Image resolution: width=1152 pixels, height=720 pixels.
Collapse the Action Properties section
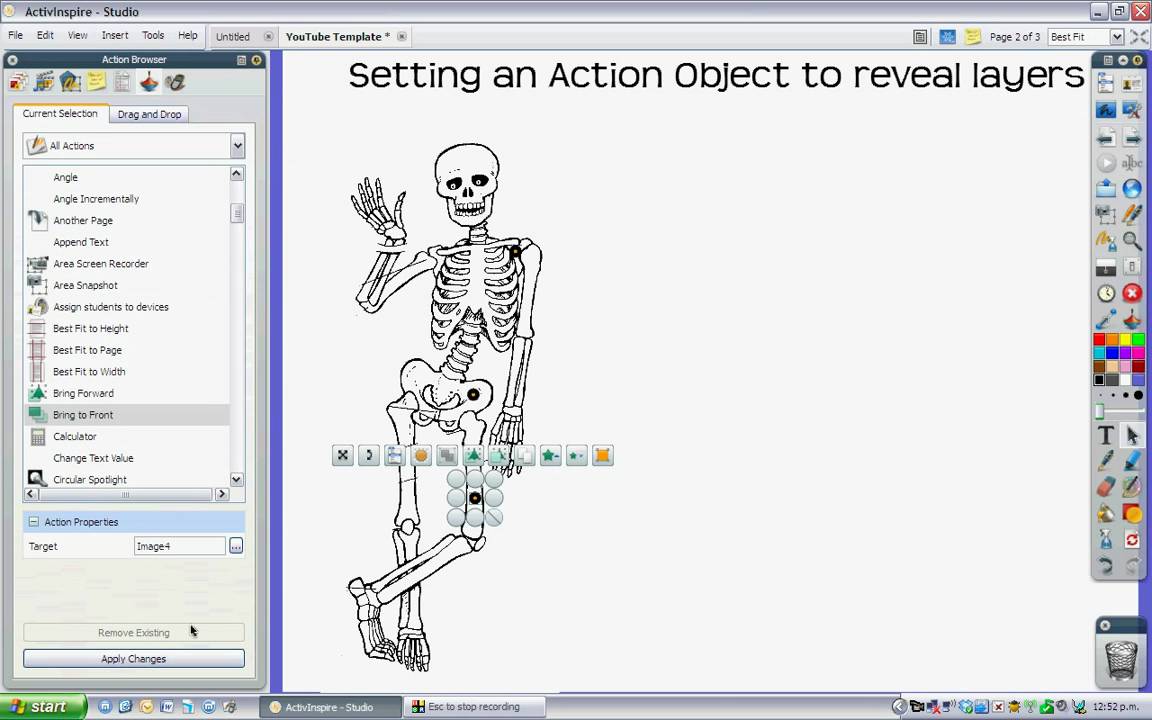click(x=33, y=522)
